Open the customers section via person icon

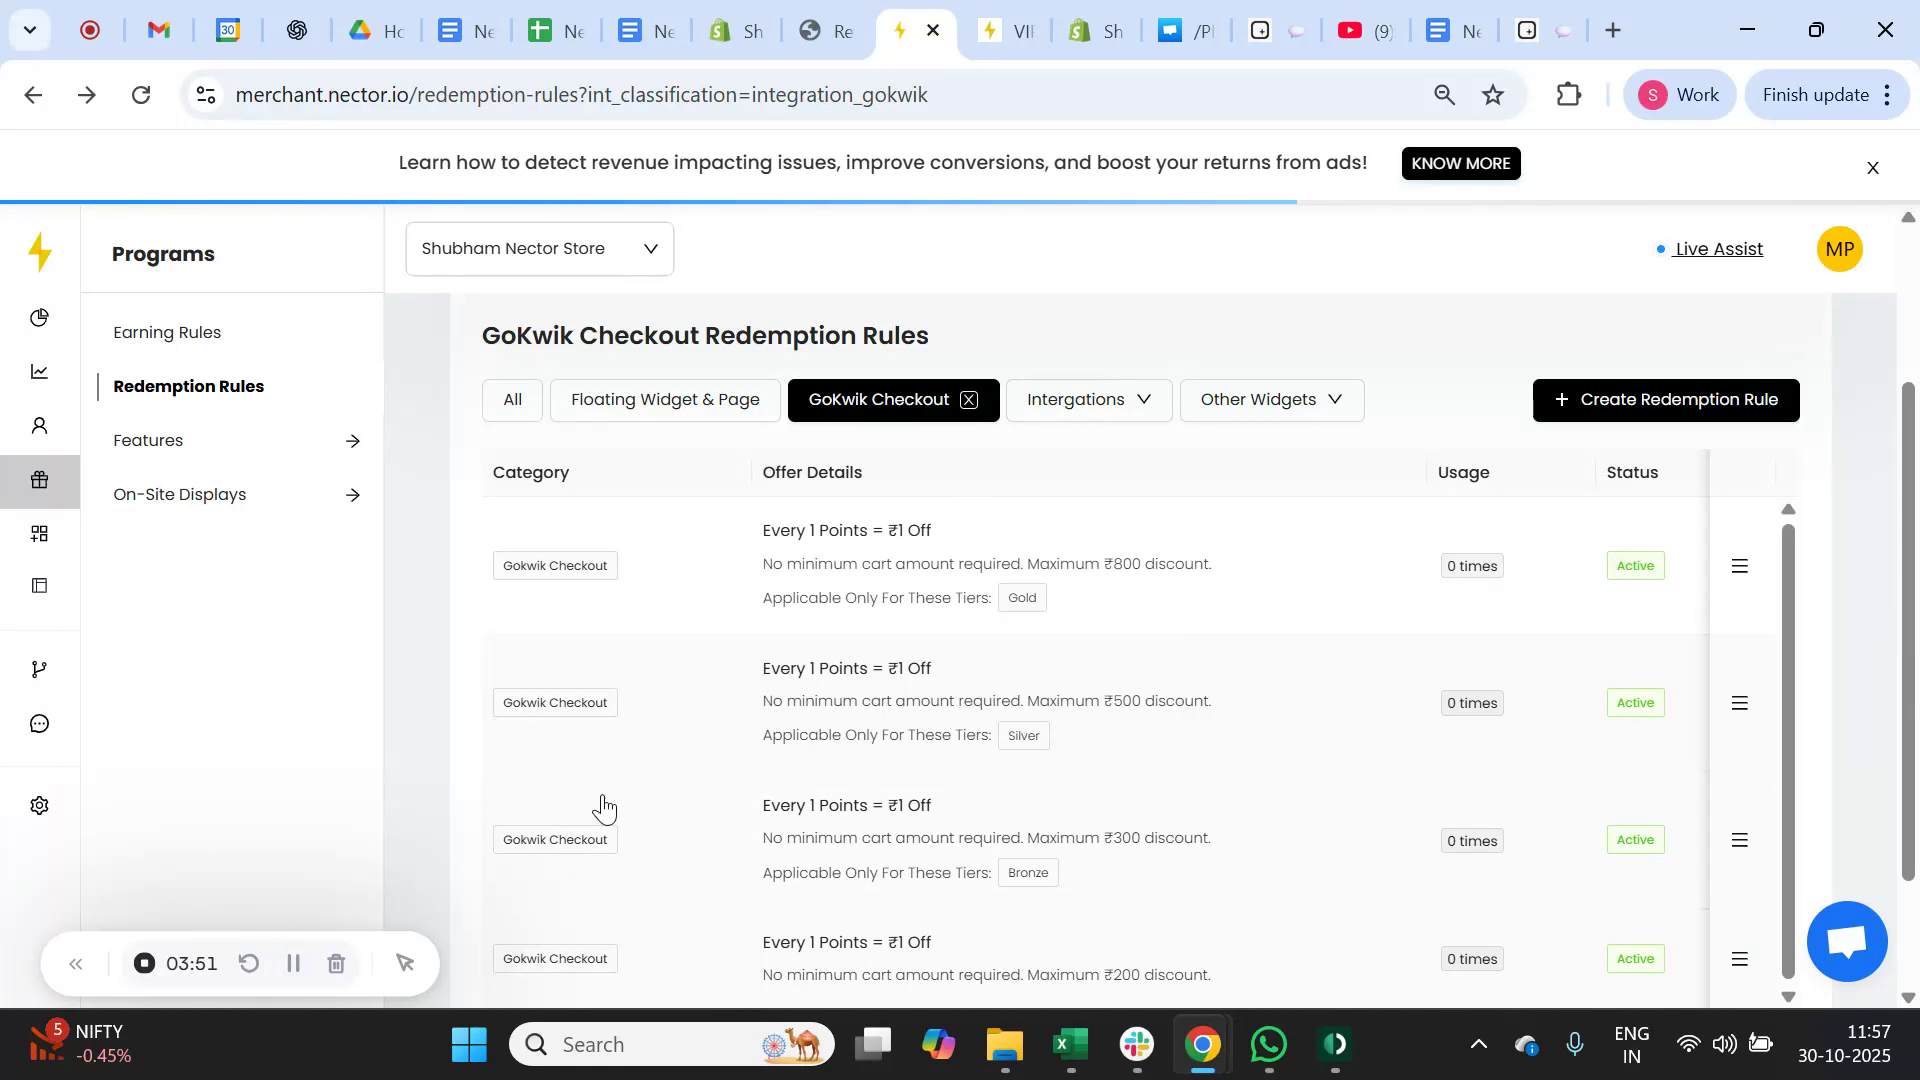(x=40, y=425)
